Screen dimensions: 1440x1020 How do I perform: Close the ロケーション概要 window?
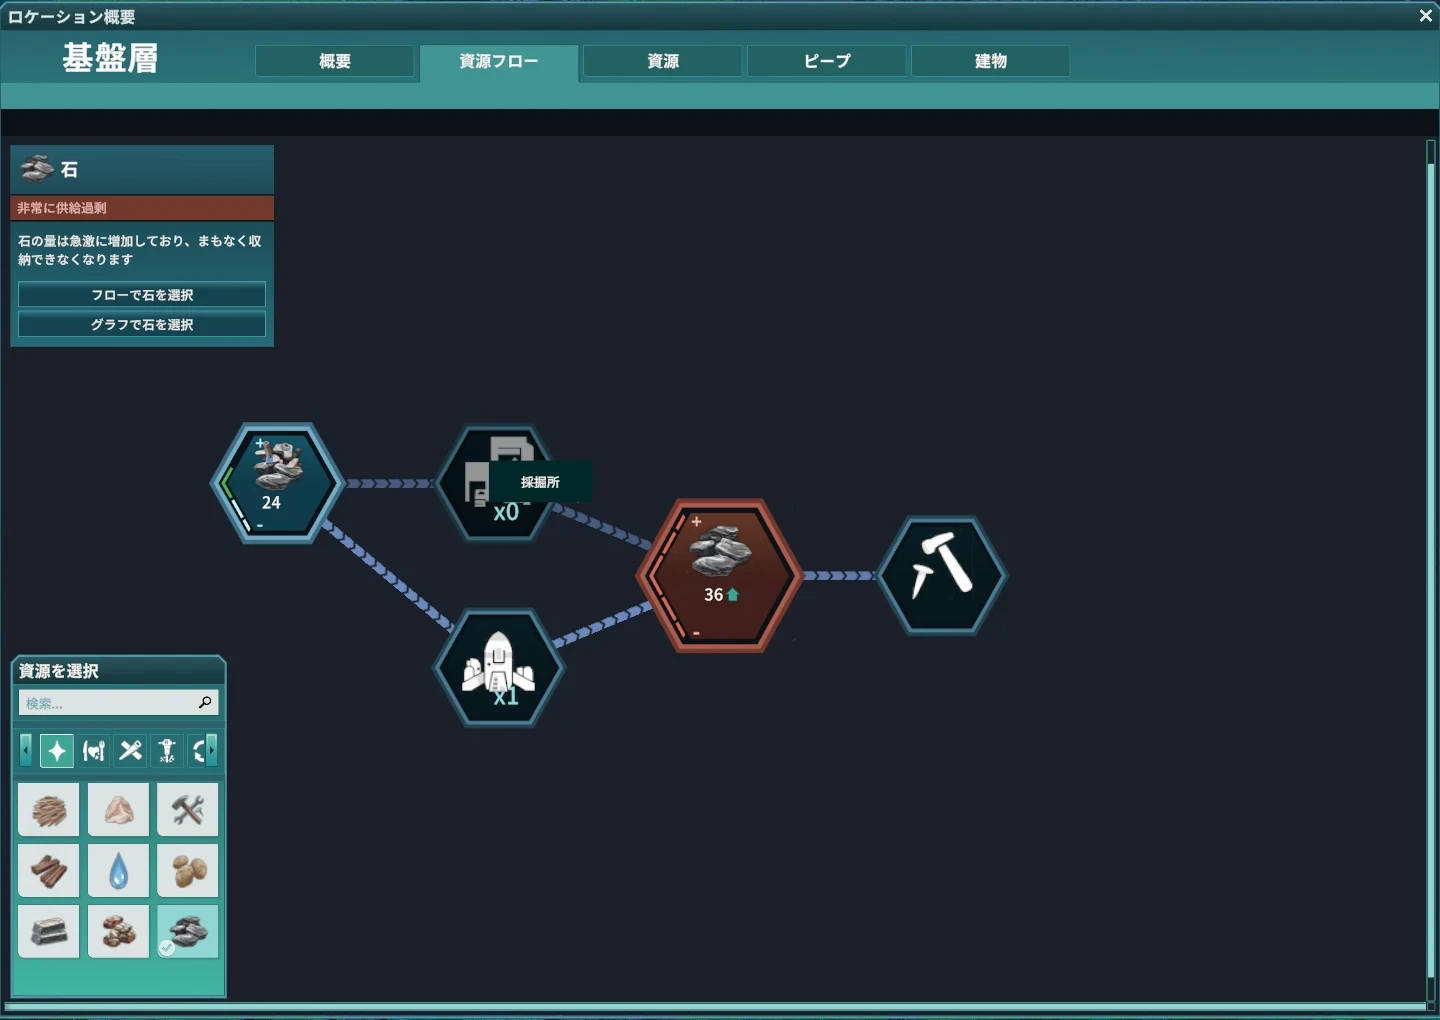click(x=1425, y=16)
